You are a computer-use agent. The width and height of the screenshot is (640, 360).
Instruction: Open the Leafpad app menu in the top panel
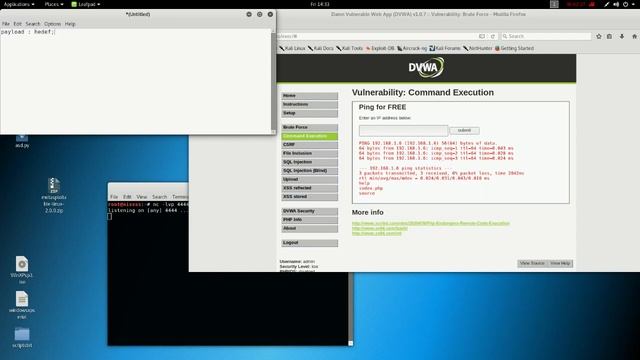point(86,4)
